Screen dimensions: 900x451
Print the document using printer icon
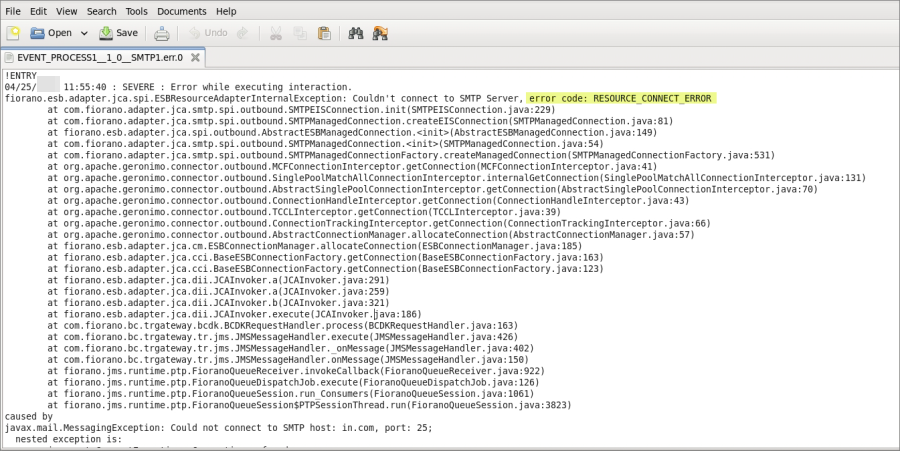tap(162, 33)
